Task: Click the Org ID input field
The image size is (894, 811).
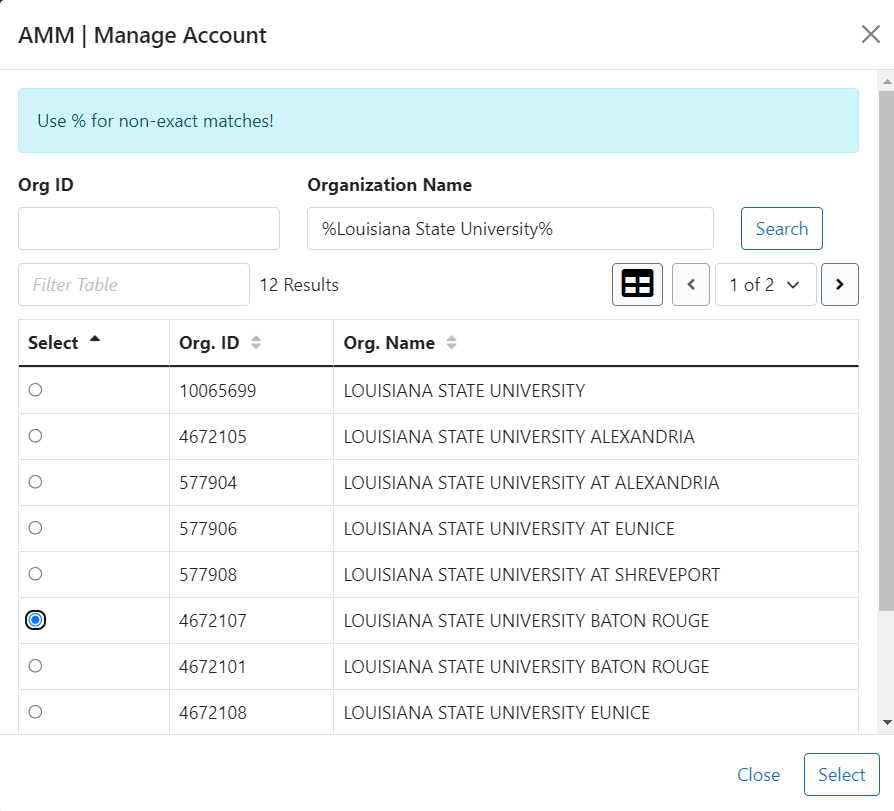Action: [x=149, y=229]
